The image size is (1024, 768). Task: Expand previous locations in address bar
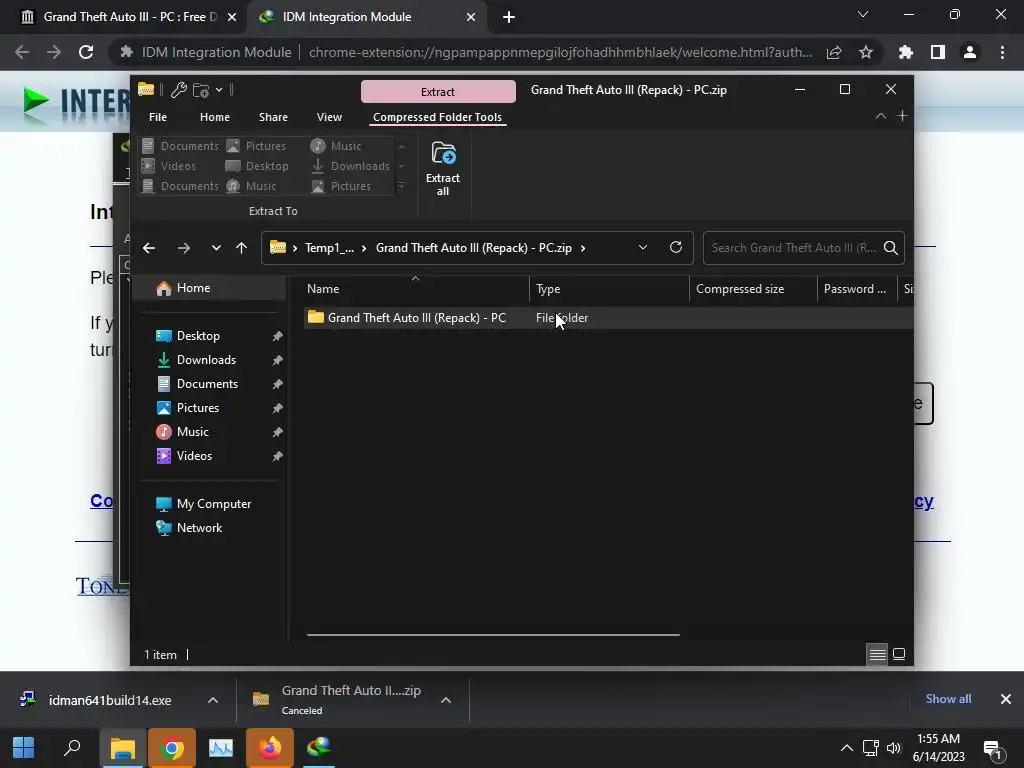click(x=643, y=248)
